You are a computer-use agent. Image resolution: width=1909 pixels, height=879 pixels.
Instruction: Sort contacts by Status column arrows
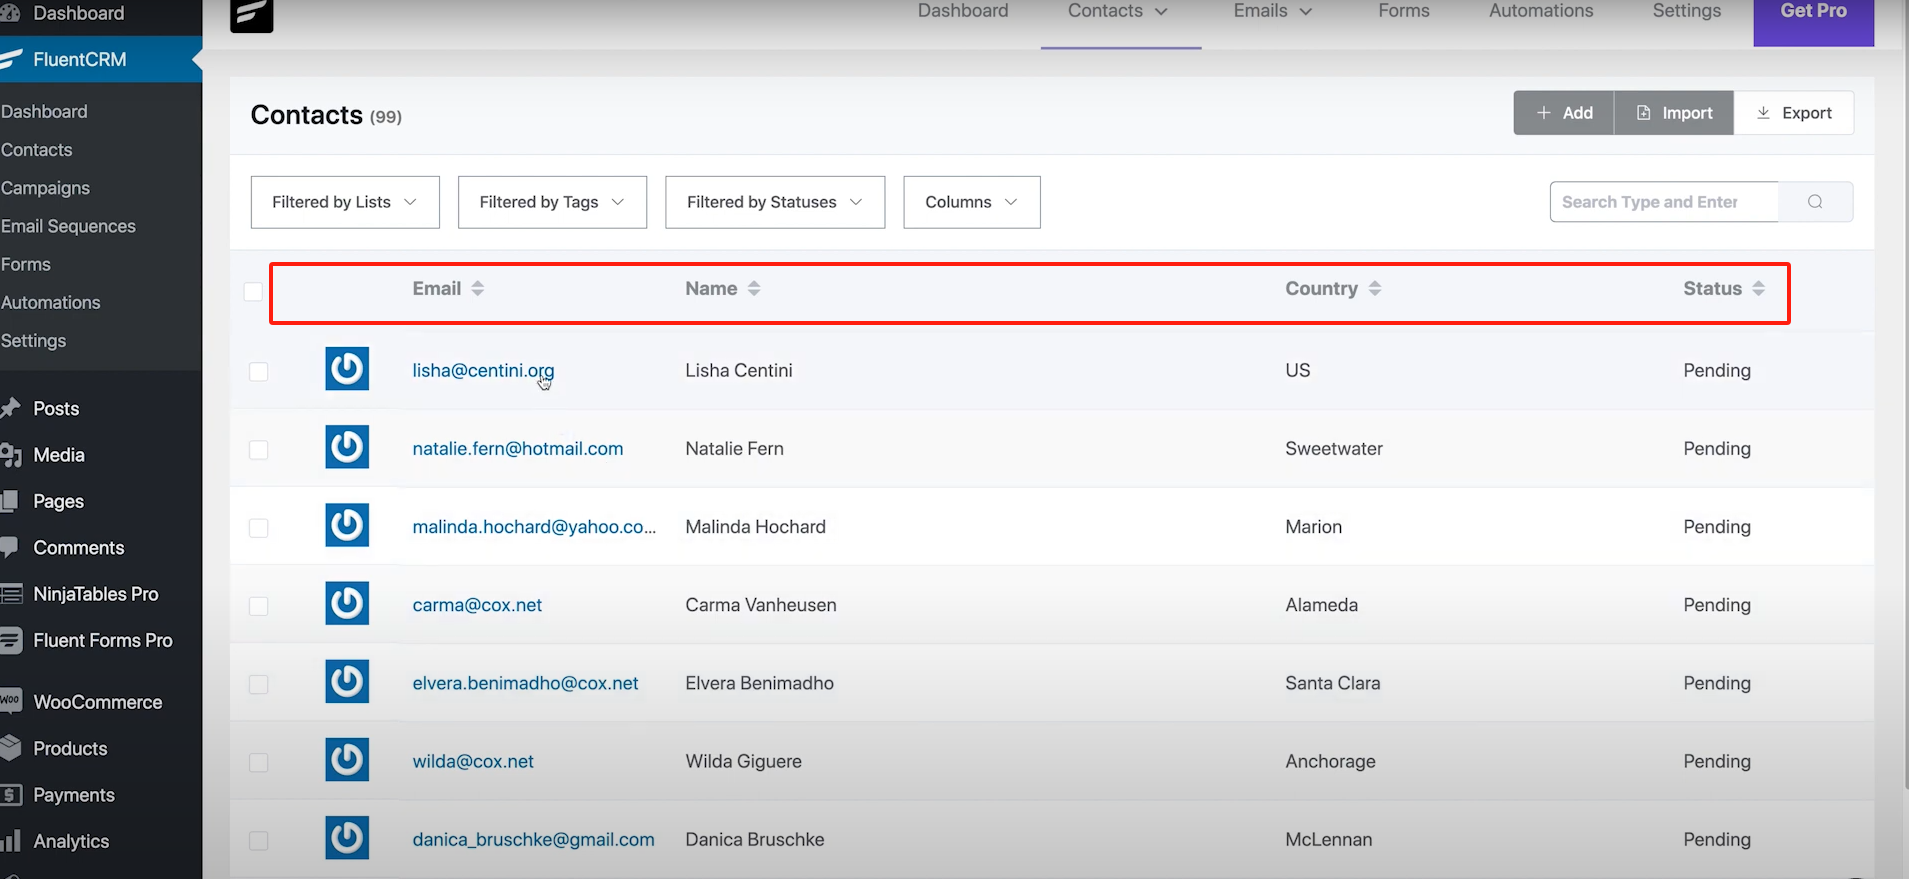click(x=1758, y=289)
